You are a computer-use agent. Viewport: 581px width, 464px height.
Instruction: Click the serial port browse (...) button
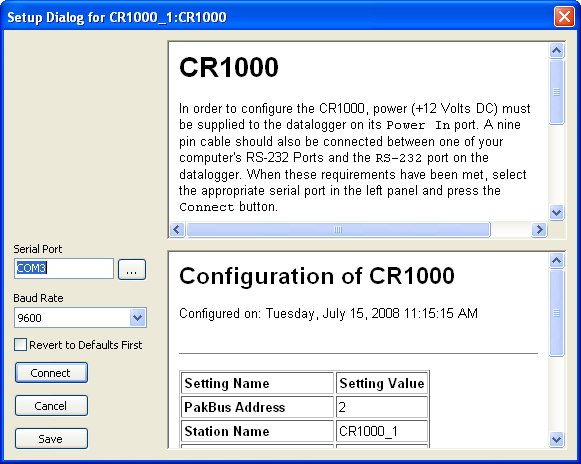132,269
